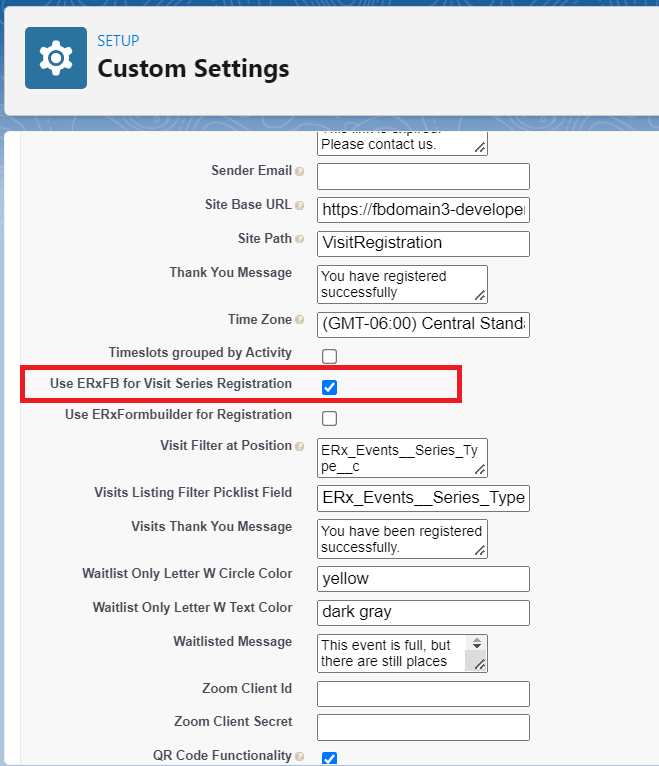Click the Waitlist Only Letter W Circle Color field

(x=423, y=578)
